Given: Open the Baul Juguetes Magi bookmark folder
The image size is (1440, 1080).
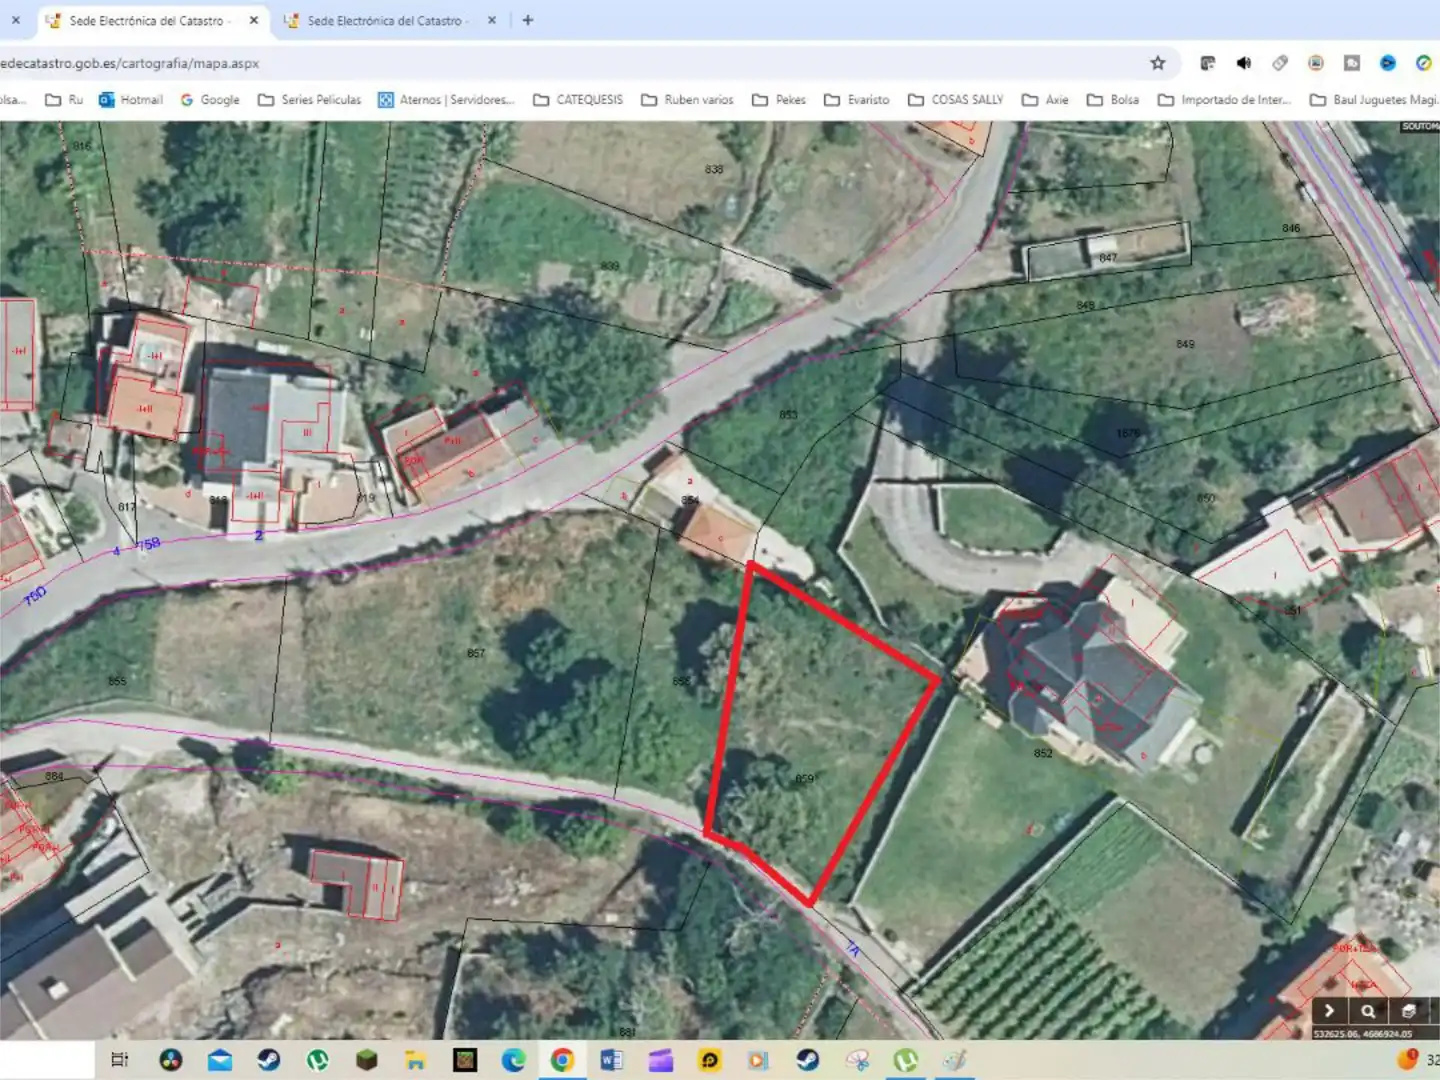Looking at the screenshot, I should [1374, 100].
